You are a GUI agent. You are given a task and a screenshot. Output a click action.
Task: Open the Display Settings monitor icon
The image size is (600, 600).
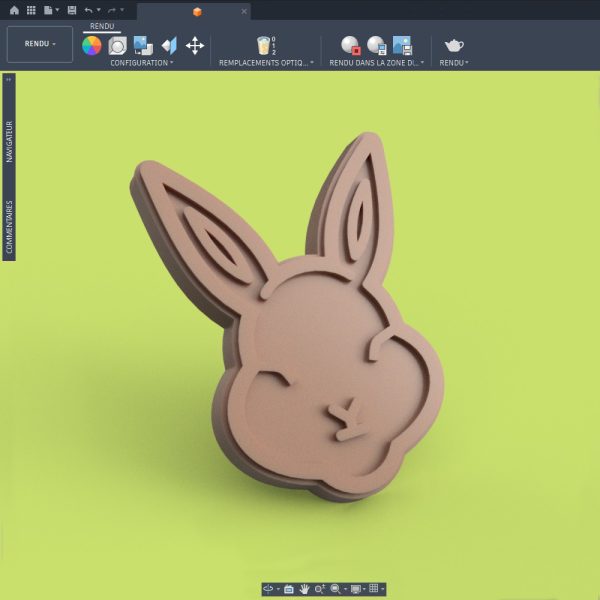356,589
